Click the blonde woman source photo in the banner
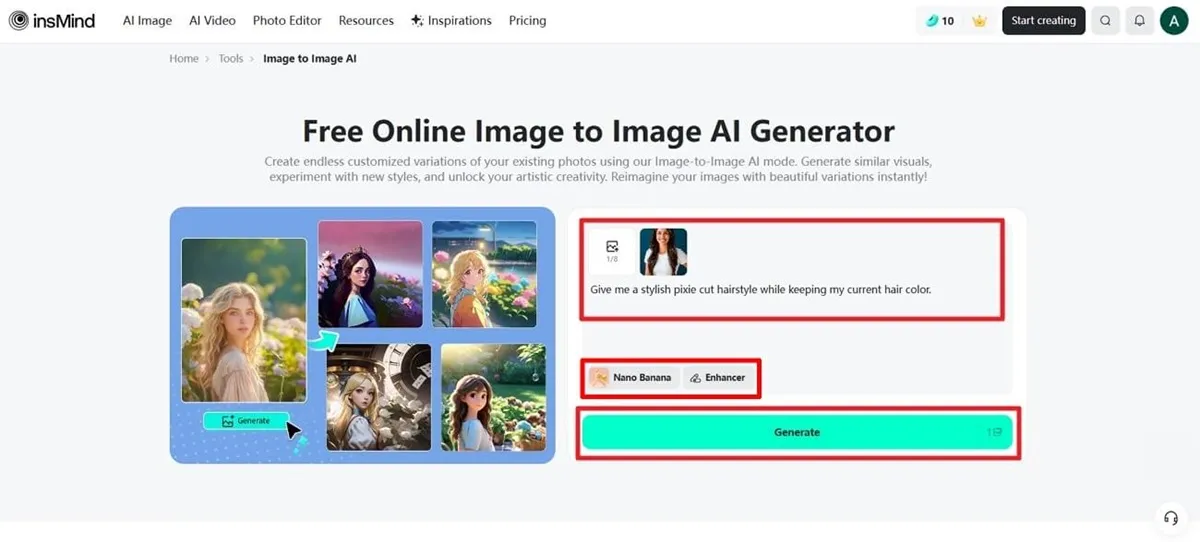 [x=244, y=320]
